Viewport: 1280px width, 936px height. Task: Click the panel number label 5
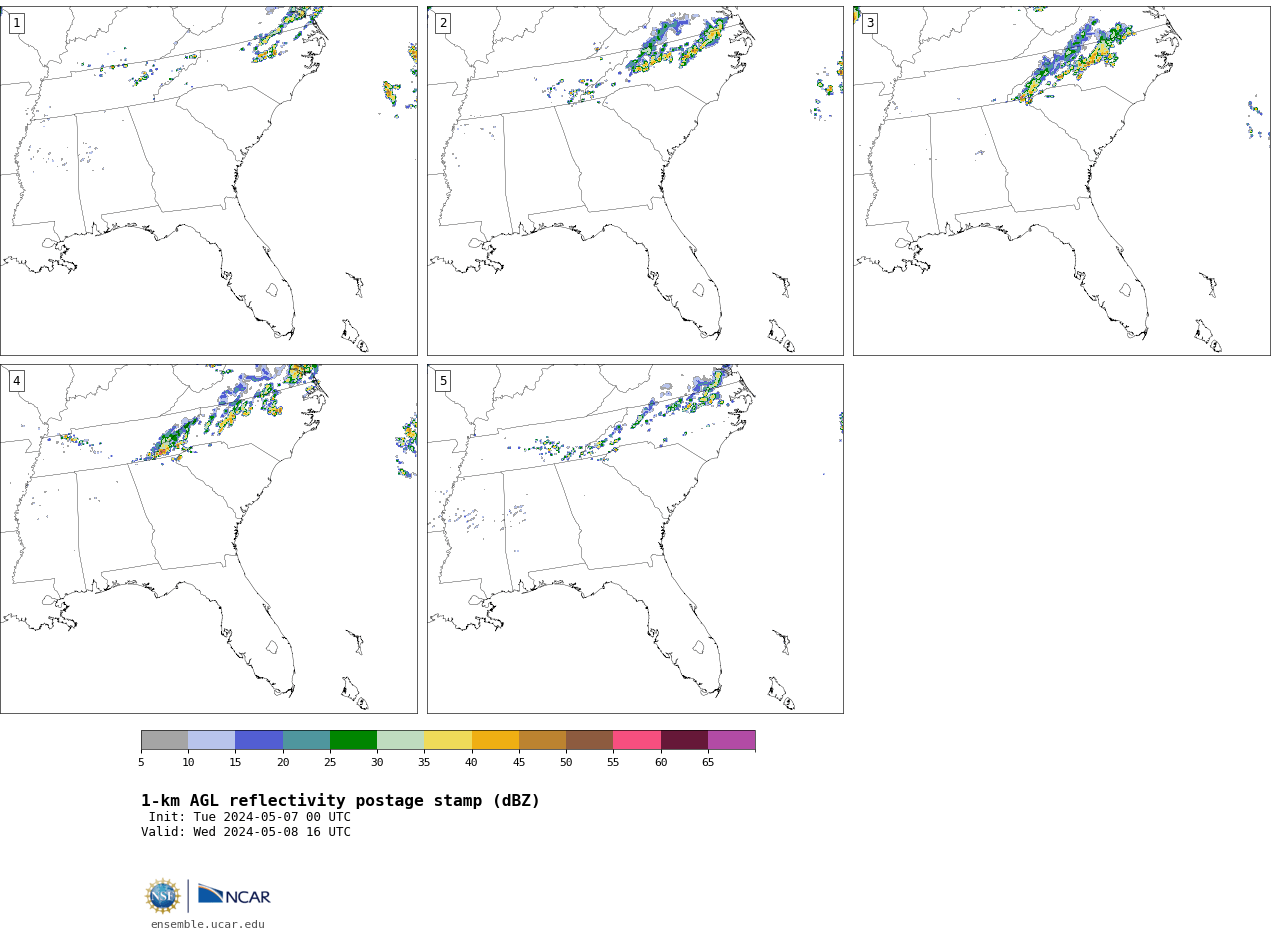443,381
